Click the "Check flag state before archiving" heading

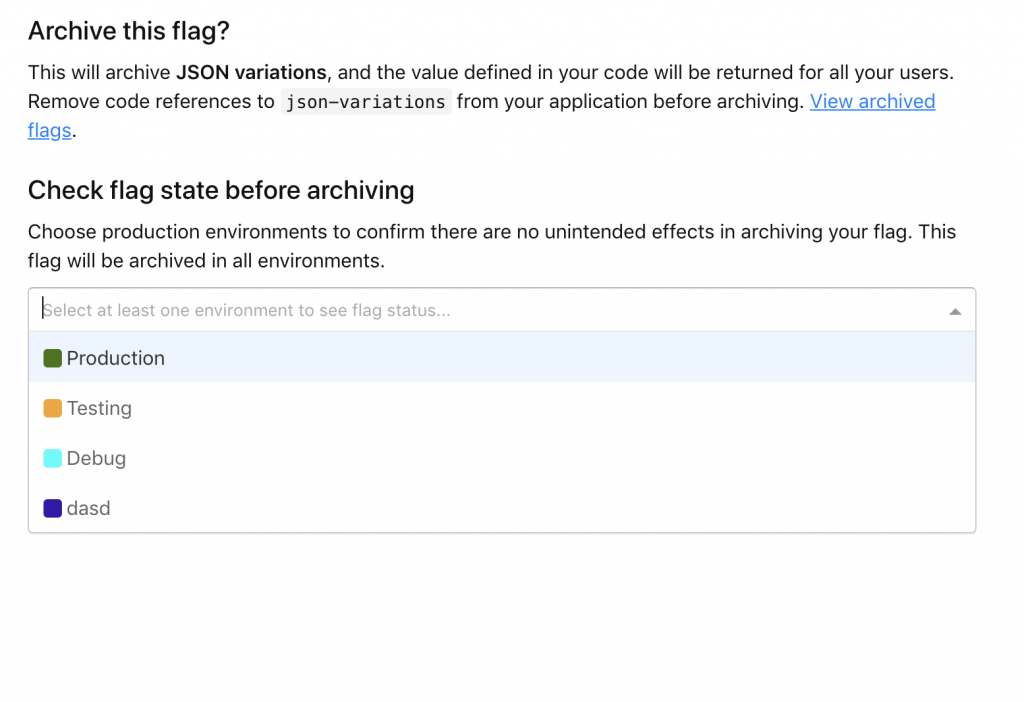click(x=221, y=190)
